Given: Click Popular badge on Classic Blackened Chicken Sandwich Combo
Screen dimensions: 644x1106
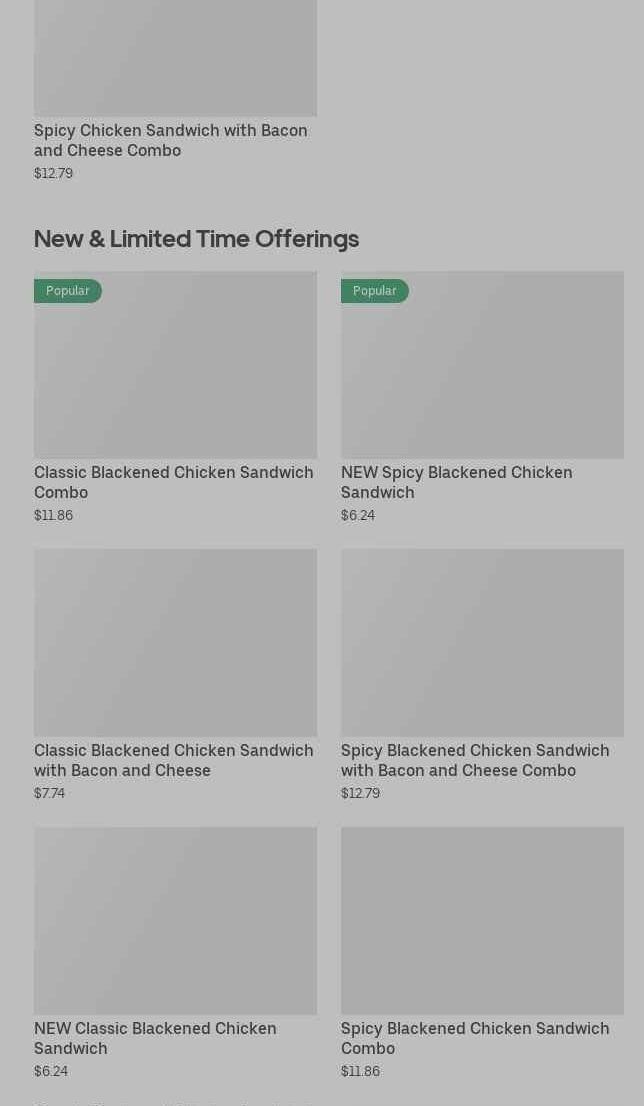Looking at the screenshot, I should tap(68, 291).
